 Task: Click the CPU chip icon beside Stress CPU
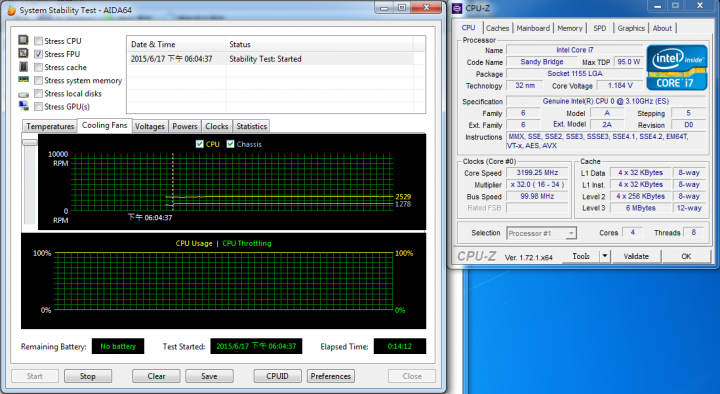pos(23,40)
